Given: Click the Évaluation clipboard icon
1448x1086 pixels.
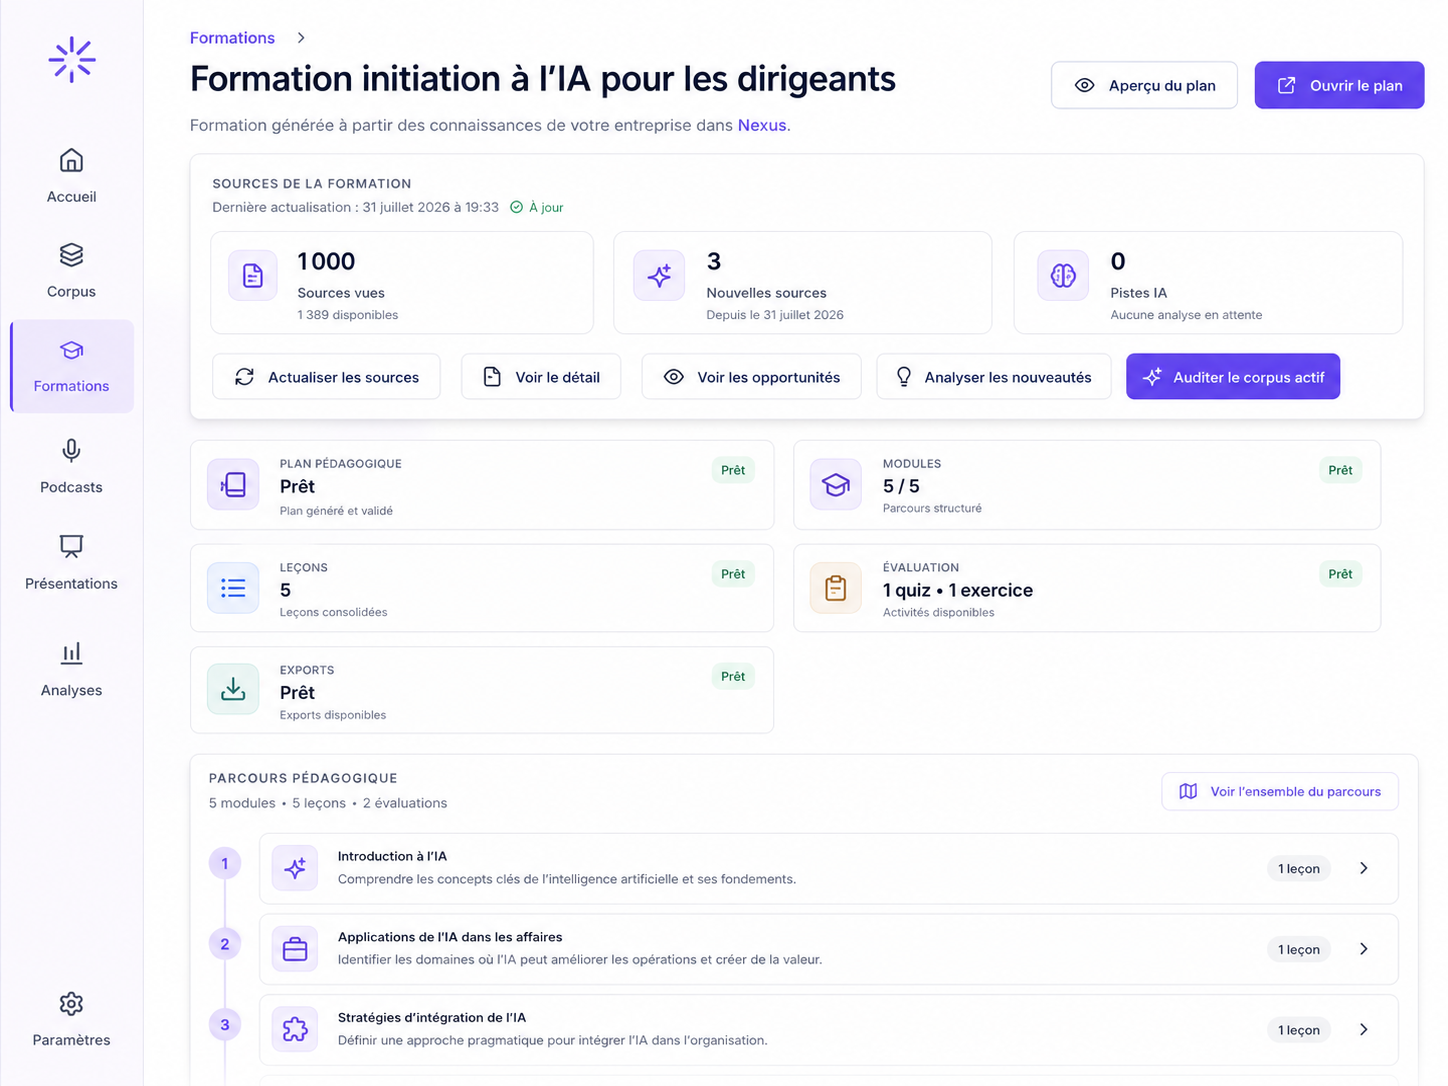Looking at the screenshot, I should coord(836,588).
